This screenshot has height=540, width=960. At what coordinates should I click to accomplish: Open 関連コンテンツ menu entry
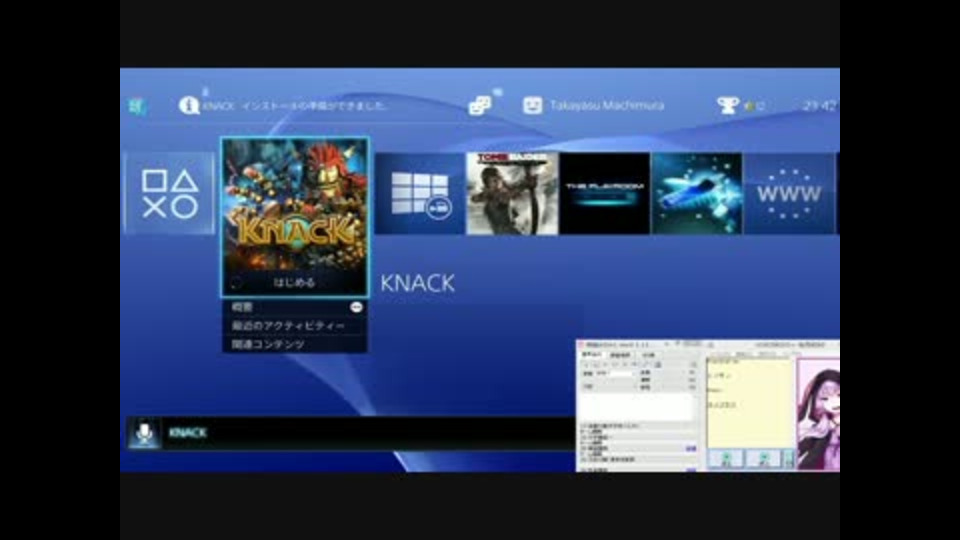click(x=294, y=344)
